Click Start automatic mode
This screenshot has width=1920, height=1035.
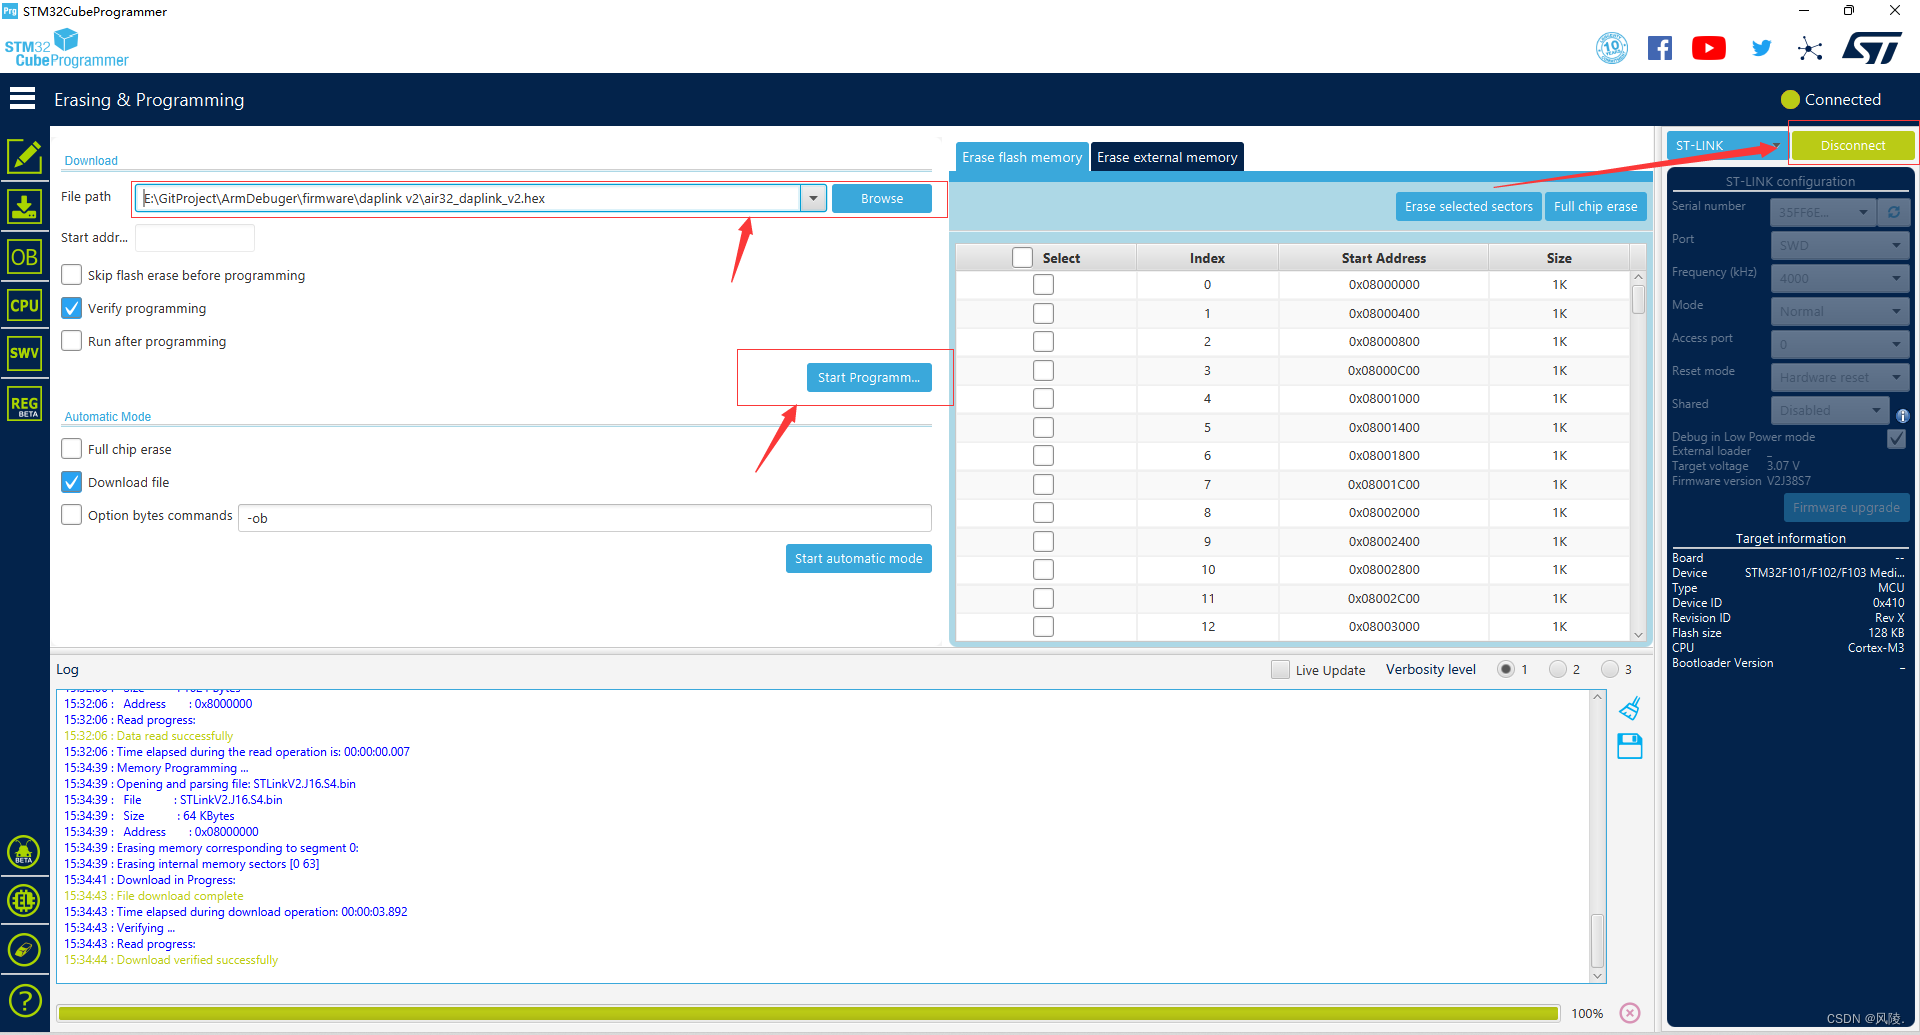(859, 558)
